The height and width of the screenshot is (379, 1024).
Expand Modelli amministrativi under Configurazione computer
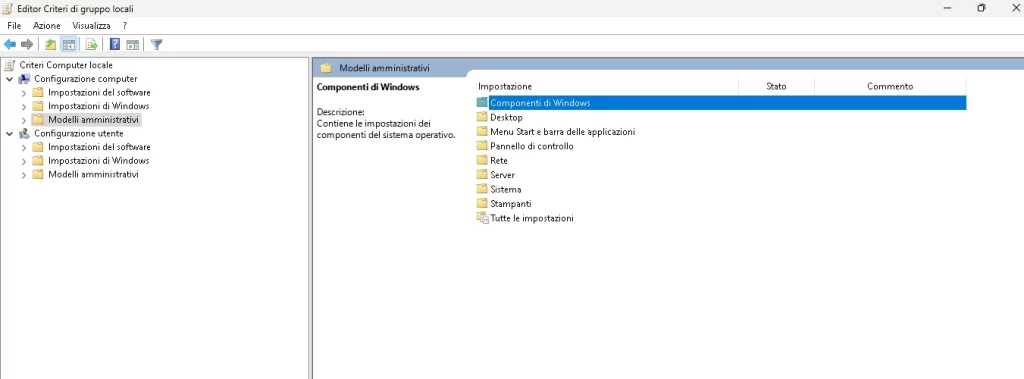(24, 120)
